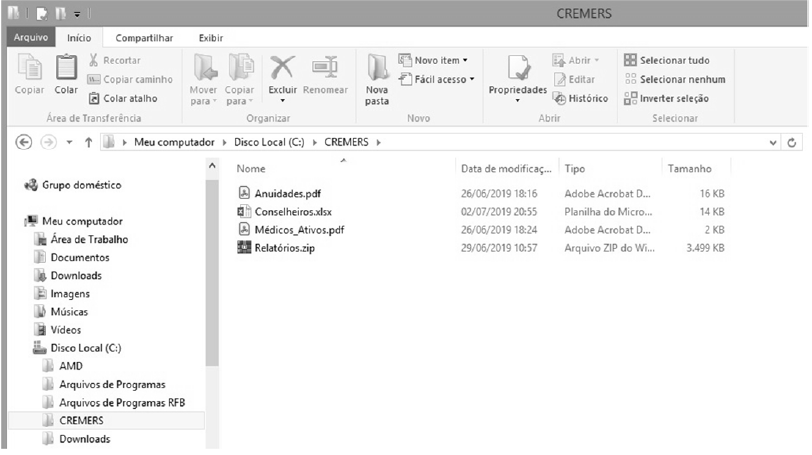This screenshot has height=455, width=812.
Task: Open the Arquivo menu tab
Action: [31, 37]
